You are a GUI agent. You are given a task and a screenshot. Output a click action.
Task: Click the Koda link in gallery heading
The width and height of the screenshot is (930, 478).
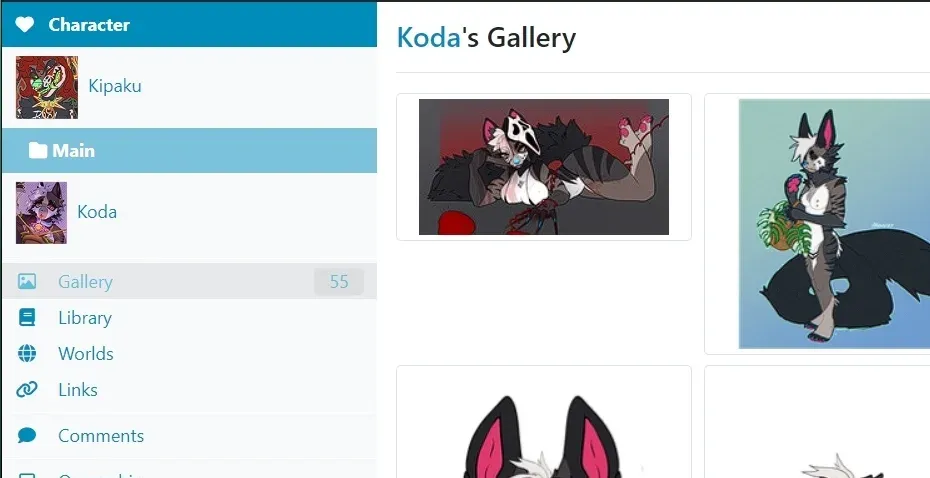pos(429,37)
